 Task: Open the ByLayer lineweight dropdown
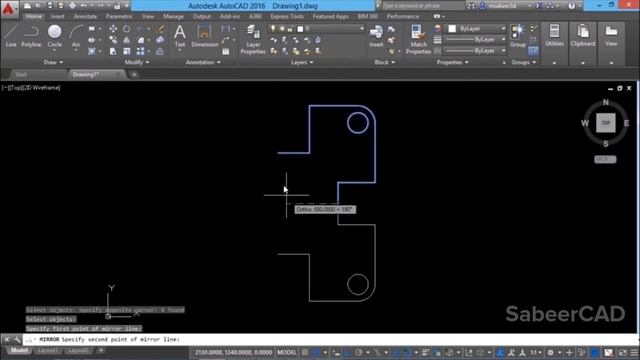point(475,40)
